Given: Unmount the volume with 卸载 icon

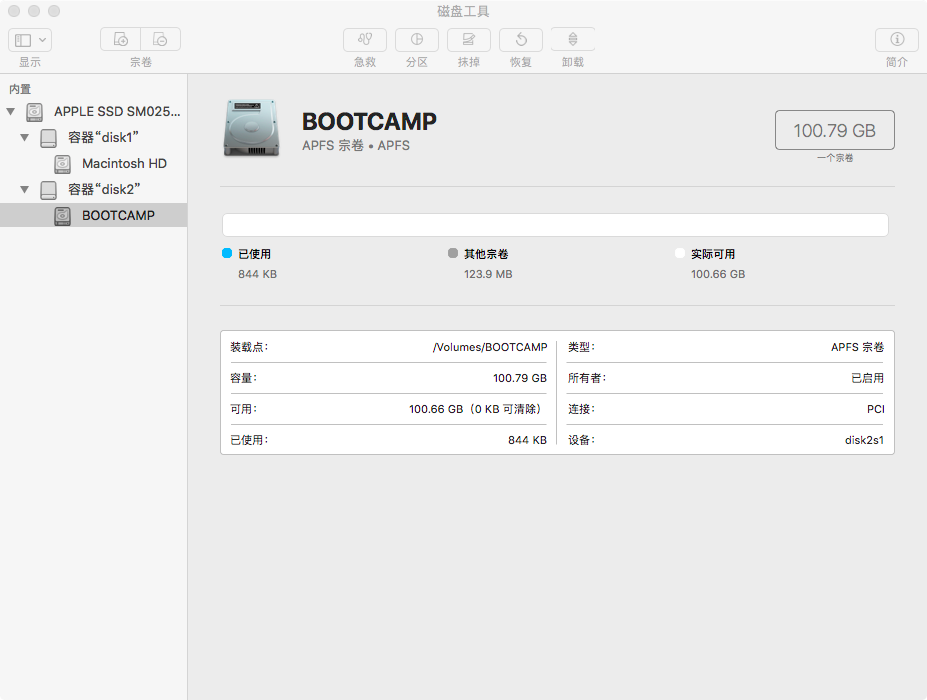Looking at the screenshot, I should pyautogui.click(x=572, y=40).
